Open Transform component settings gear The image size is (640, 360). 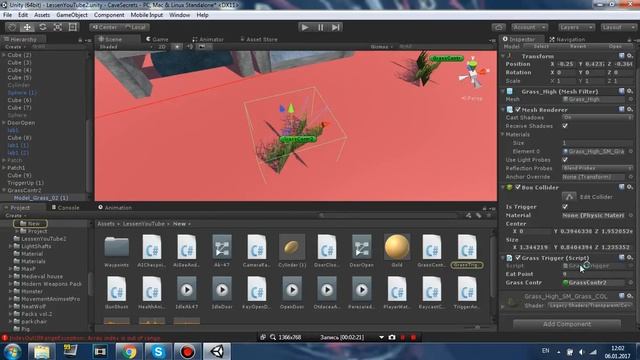[629, 56]
